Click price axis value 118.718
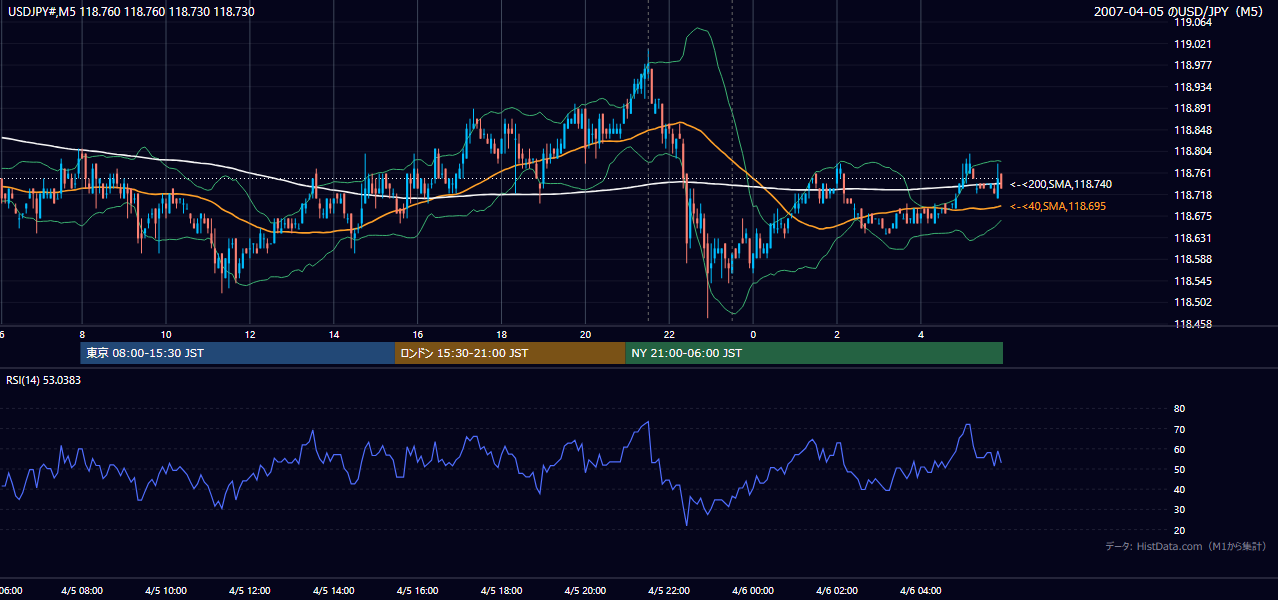The height and width of the screenshot is (600, 1278). (1193, 195)
